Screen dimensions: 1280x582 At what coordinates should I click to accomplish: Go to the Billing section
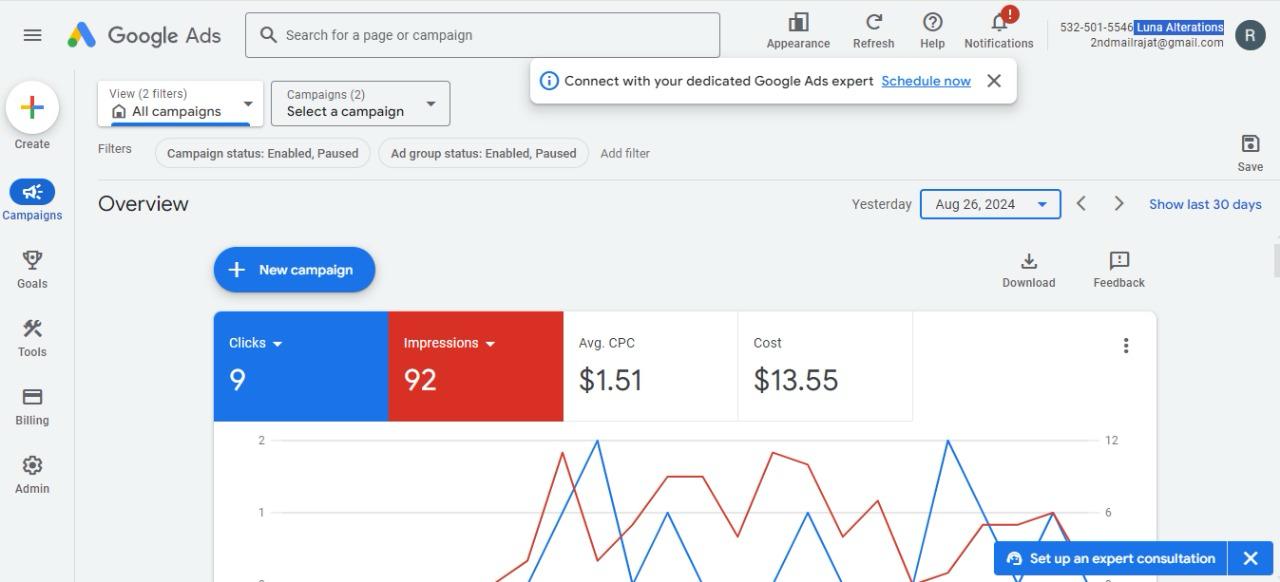coord(32,406)
